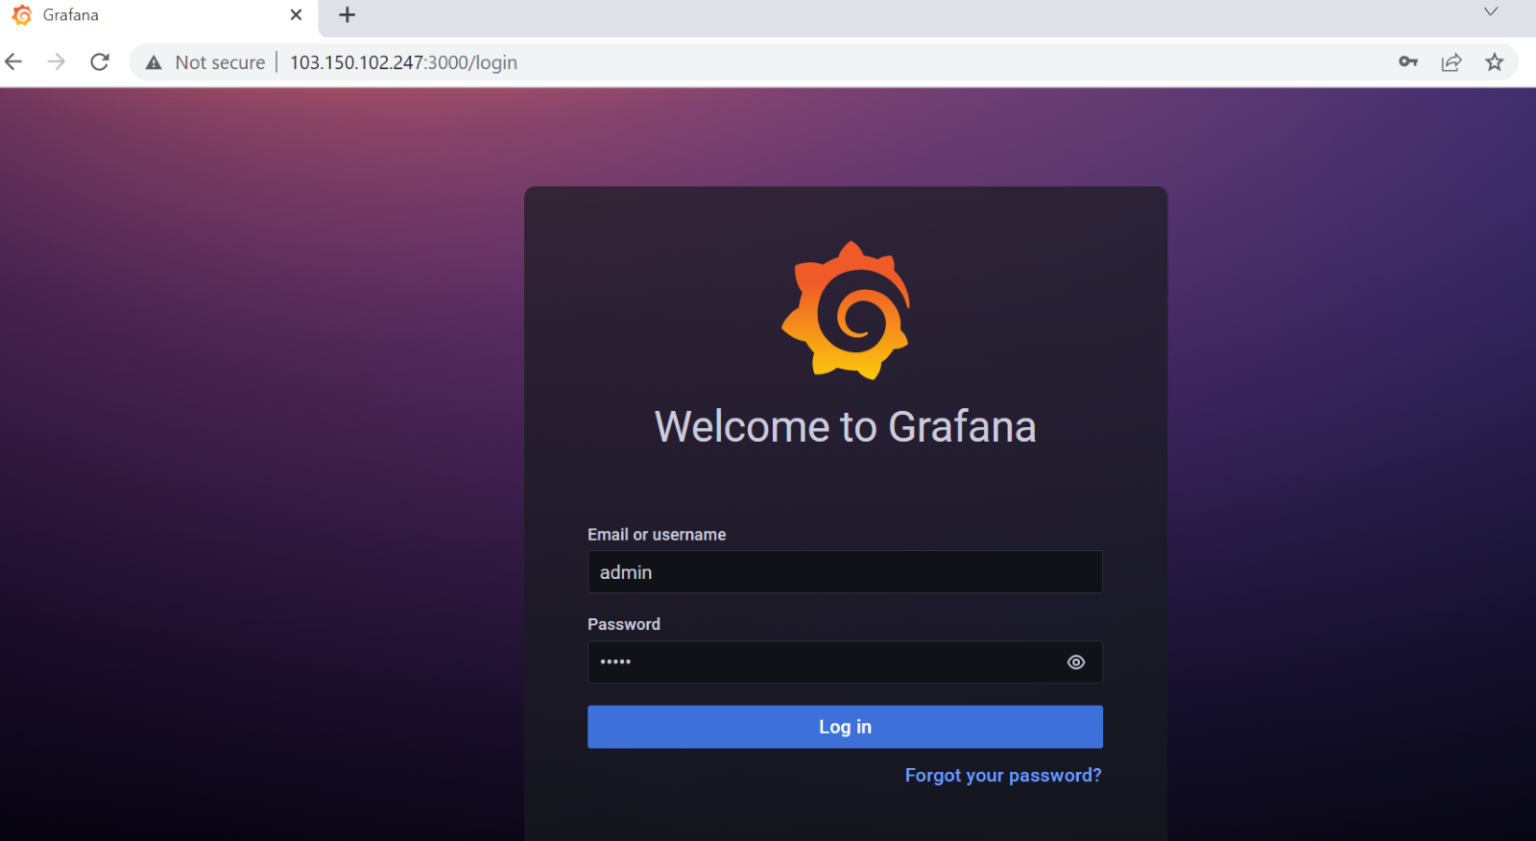Click the URL address bar text
This screenshot has width=1536, height=841.
click(403, 62)
